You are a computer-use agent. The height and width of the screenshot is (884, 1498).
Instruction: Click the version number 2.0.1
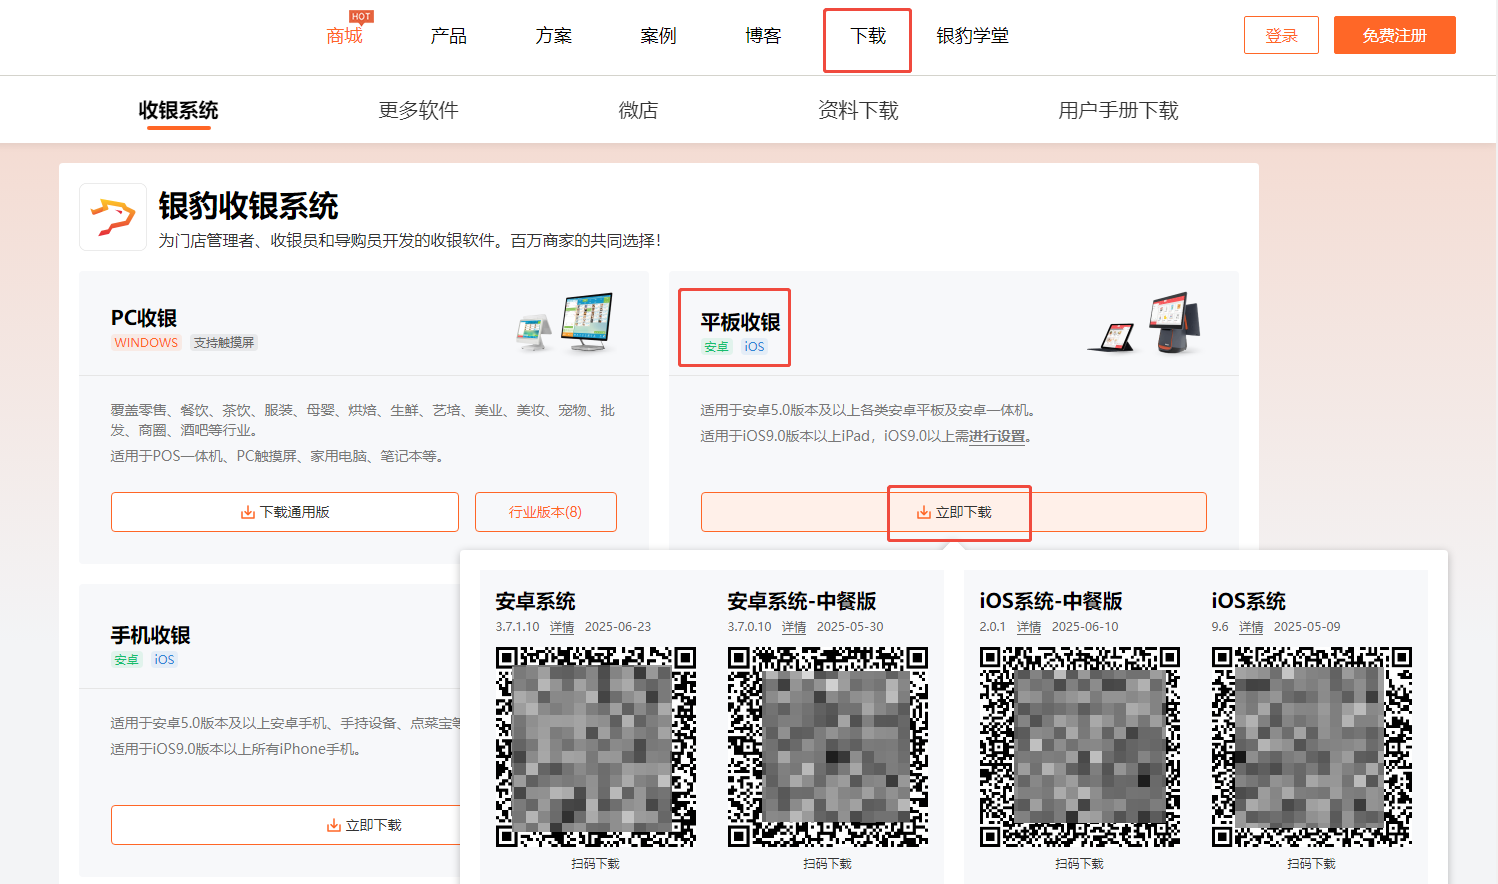click(993, 627)
